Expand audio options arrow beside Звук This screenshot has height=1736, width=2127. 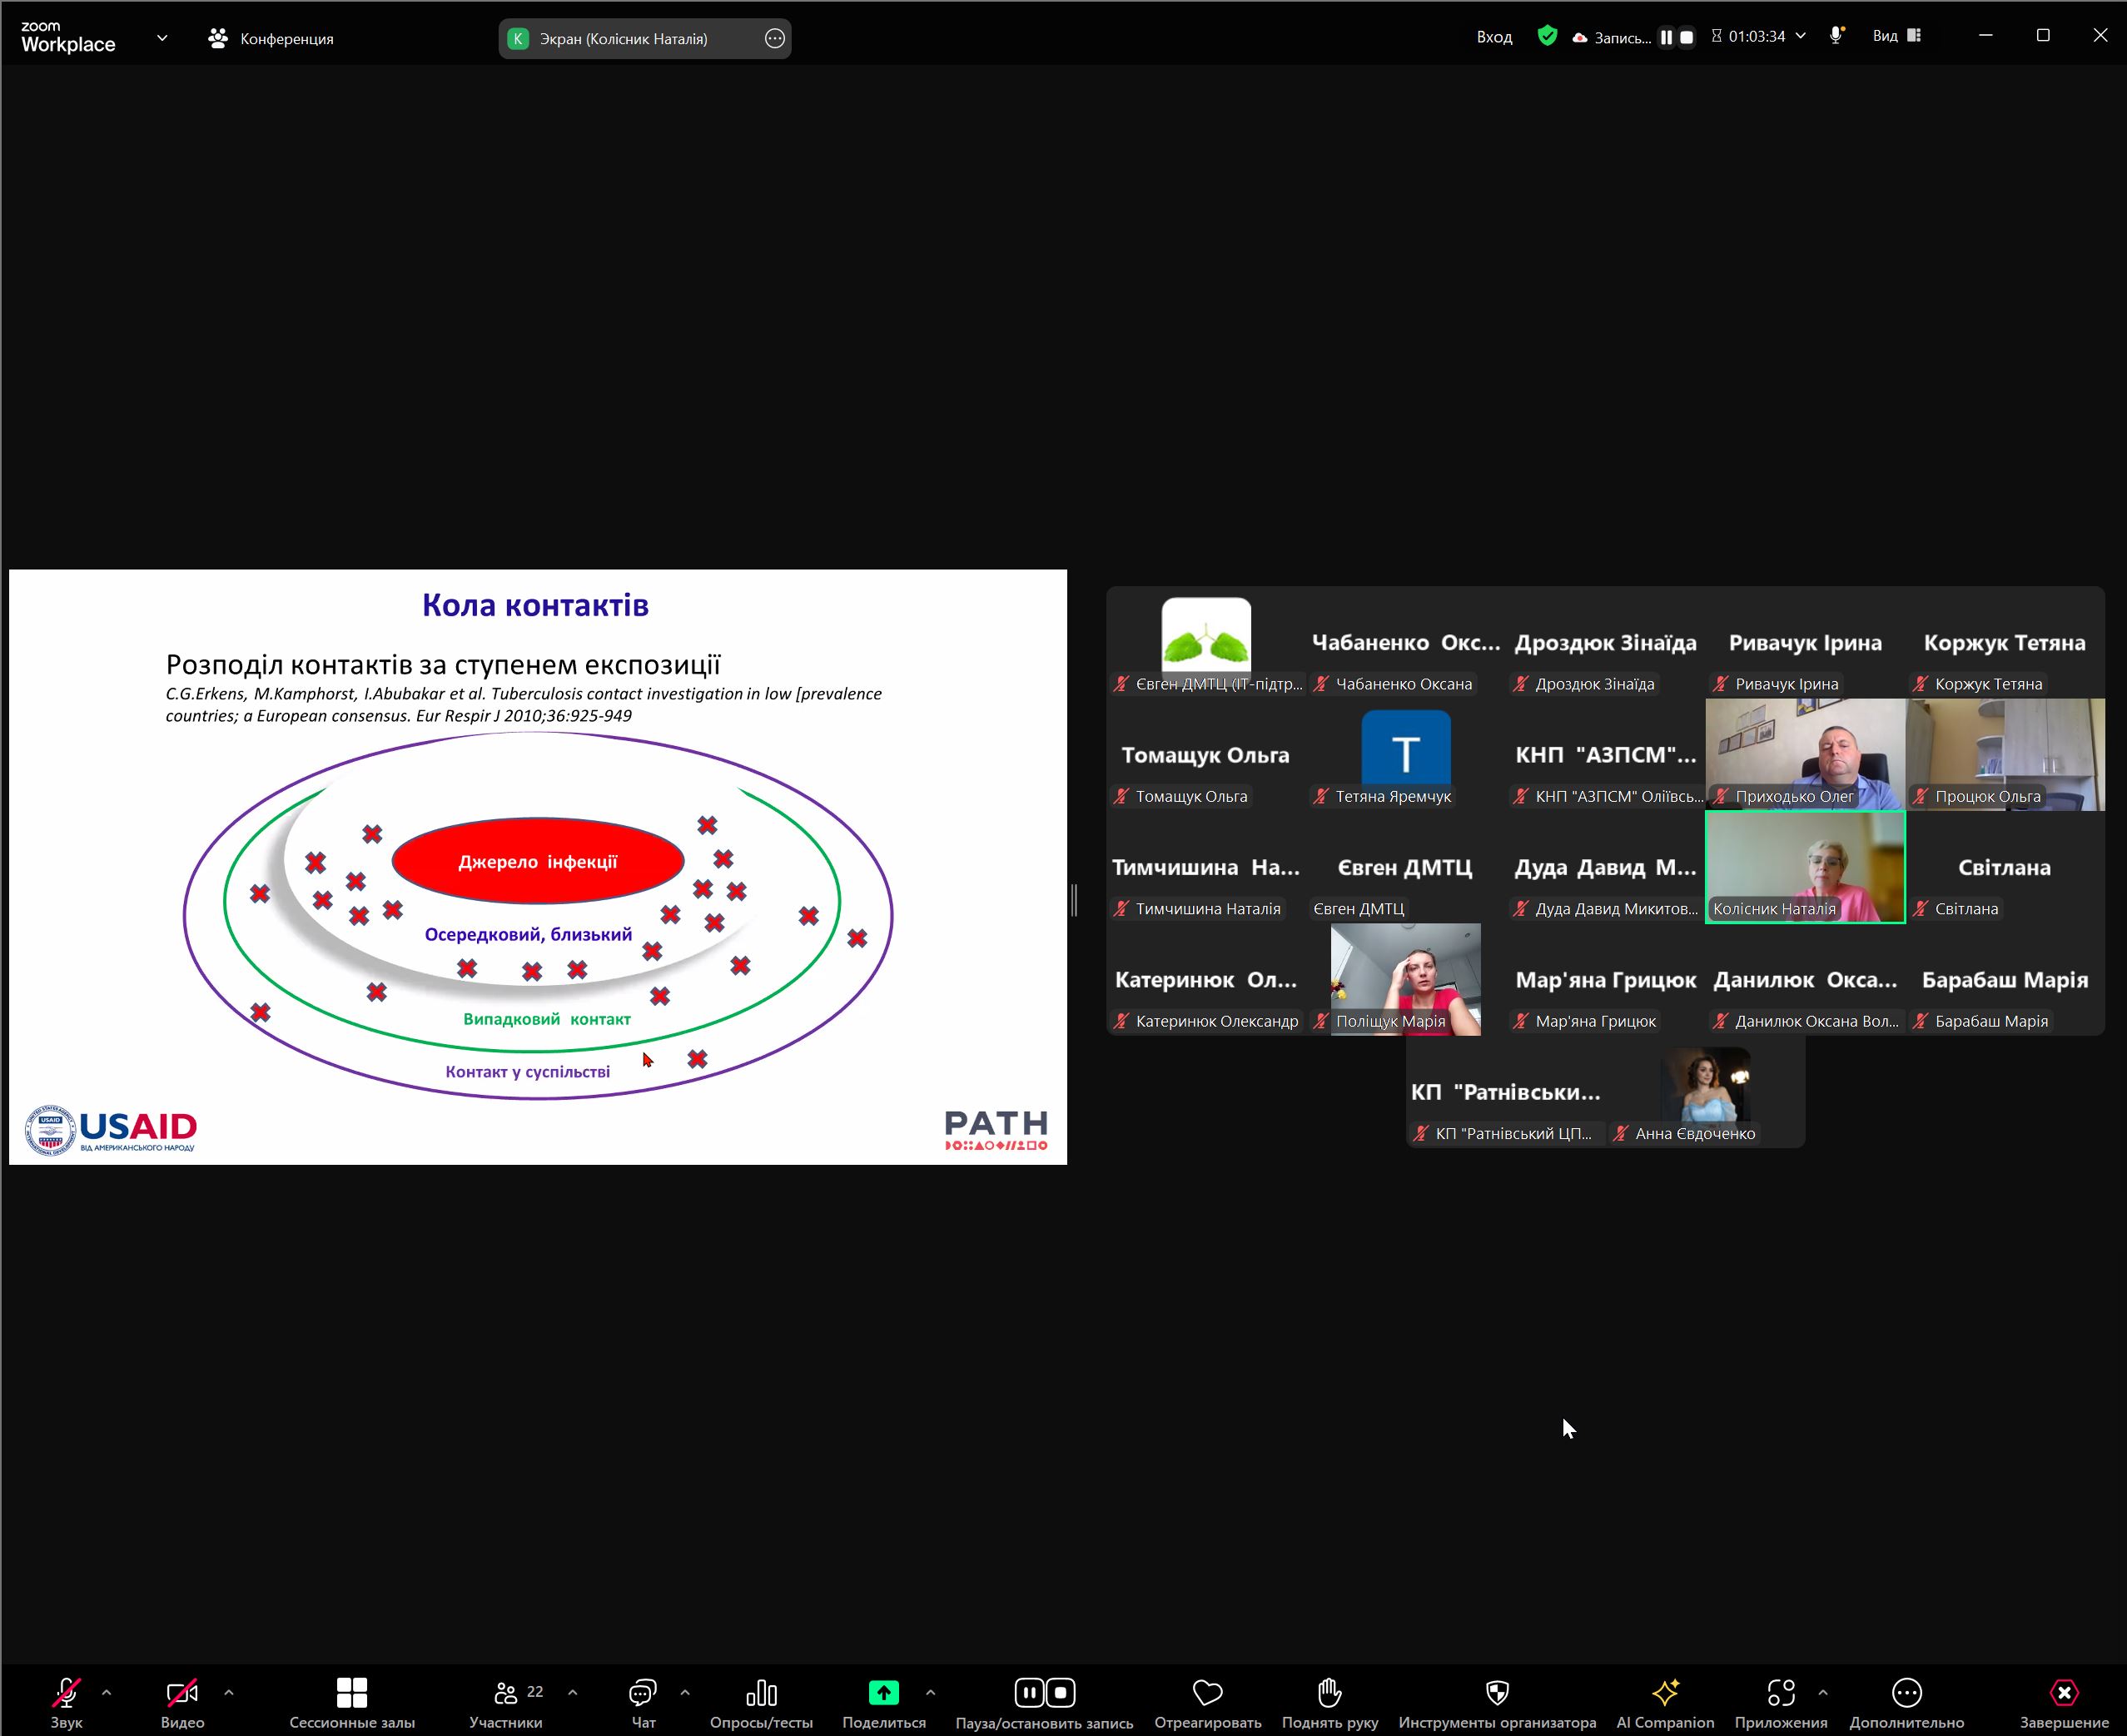tap(107, 1693)
